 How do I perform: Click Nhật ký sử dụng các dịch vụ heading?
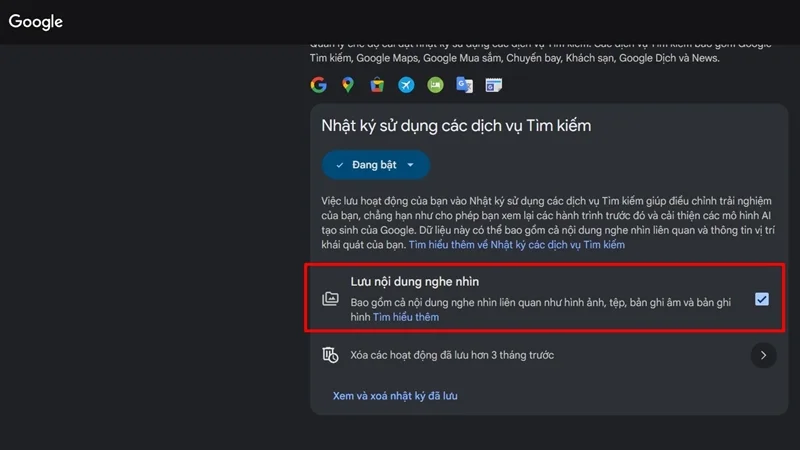(x=456, y=126)
